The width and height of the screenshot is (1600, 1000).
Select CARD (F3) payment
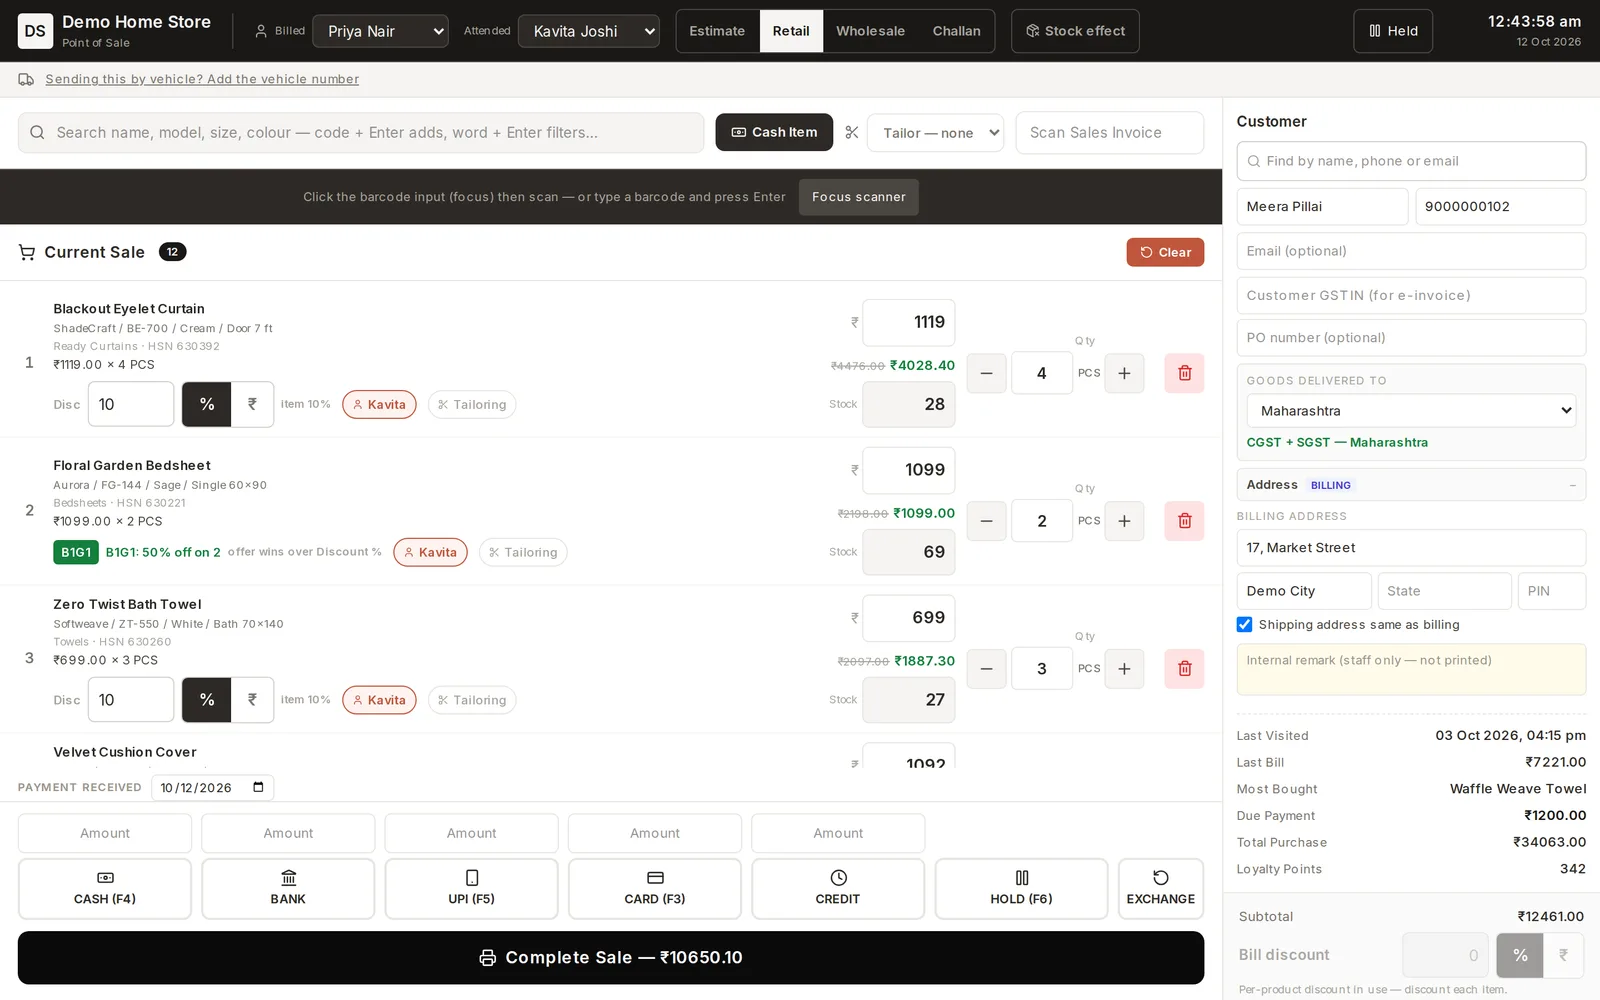(655, 888)
